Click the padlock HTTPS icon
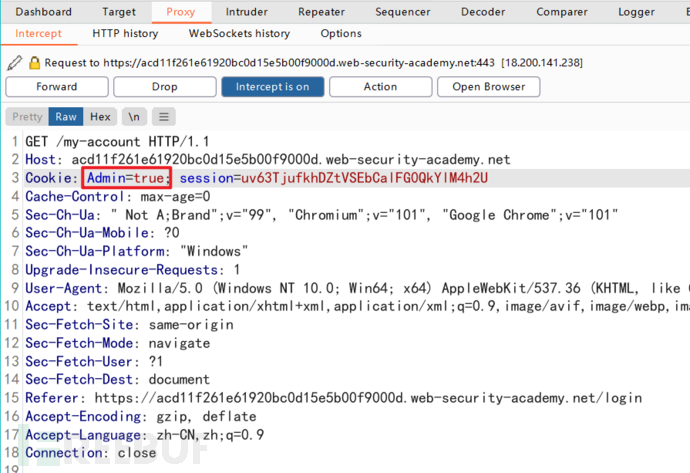Screen dimensions: 690x473 click(x=33, y=62)
